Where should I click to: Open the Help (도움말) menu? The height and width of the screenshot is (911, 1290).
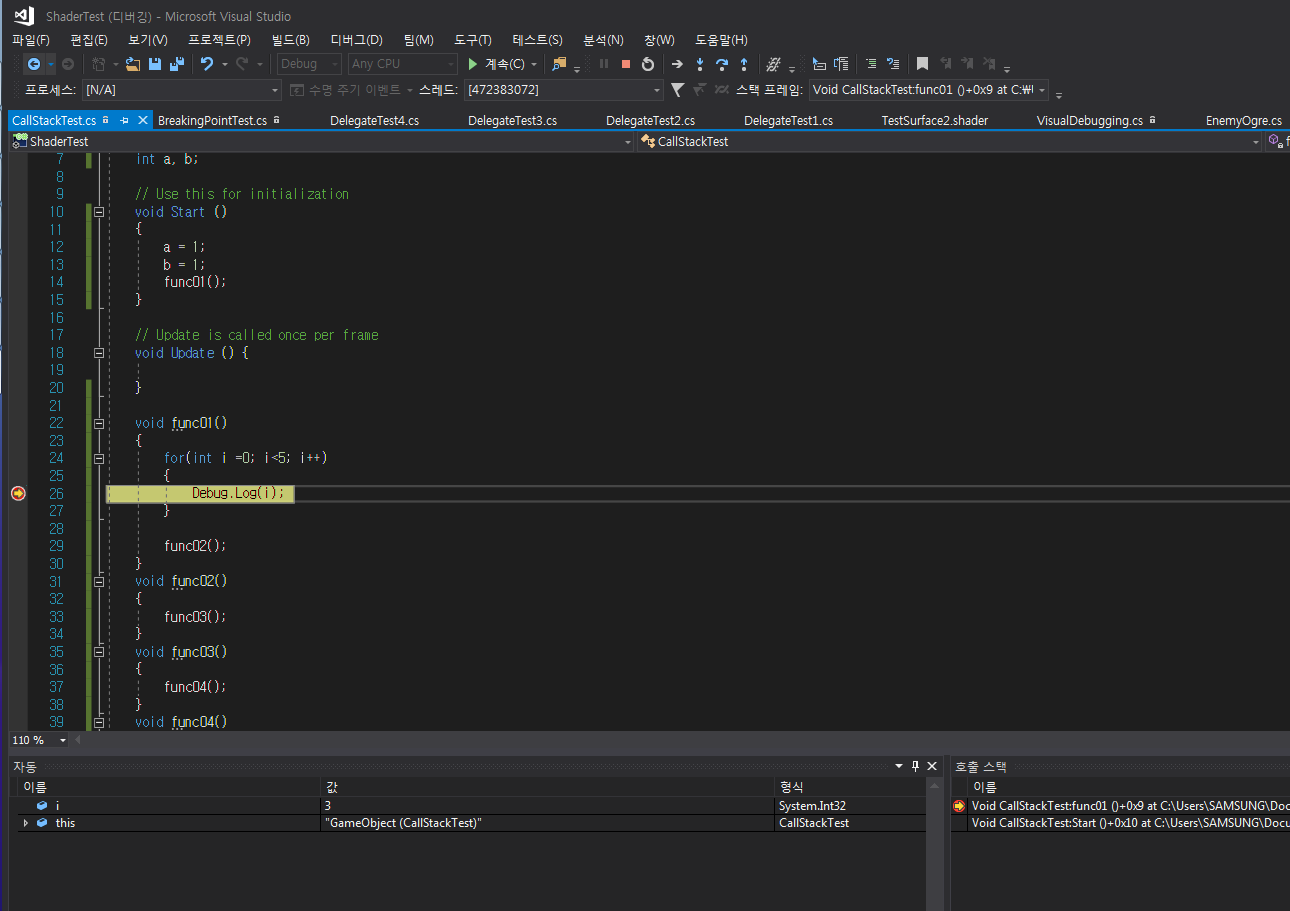coord(721,40)
